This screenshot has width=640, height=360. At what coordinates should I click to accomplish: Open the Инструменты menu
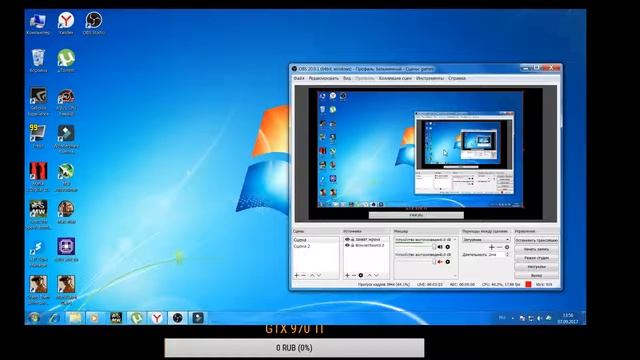pyautogui.click(x=430, y=78)
